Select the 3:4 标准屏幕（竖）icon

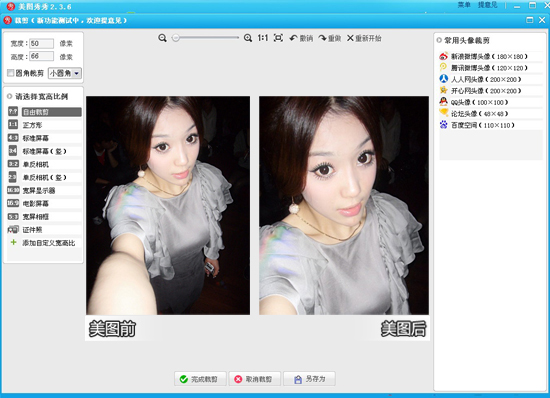click(x=13, y=151)
